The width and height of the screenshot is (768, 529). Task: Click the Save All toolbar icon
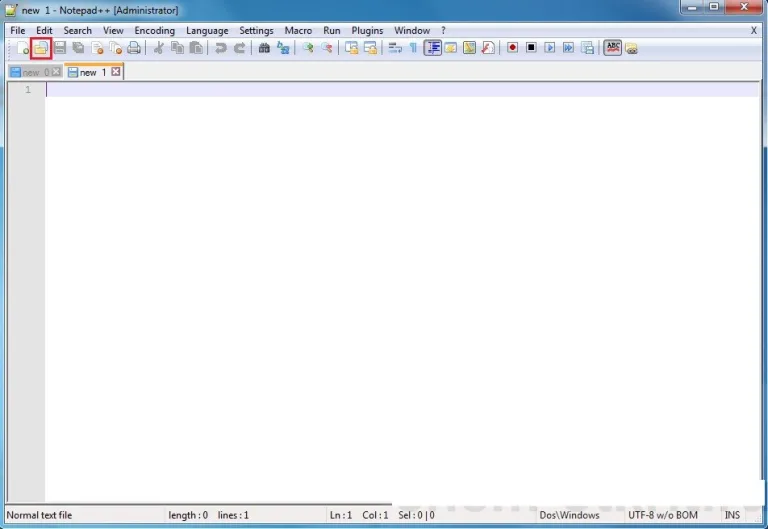(78, 48)
